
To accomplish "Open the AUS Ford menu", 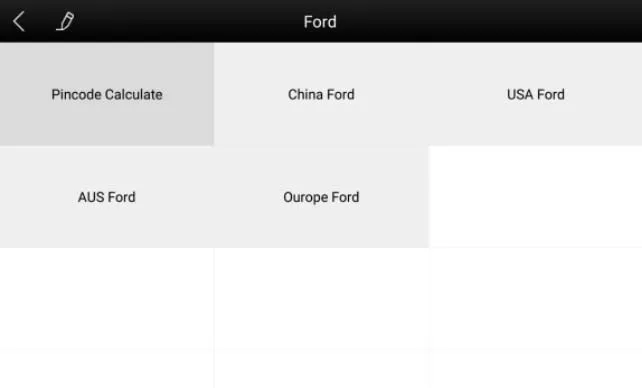I will 107,197.
